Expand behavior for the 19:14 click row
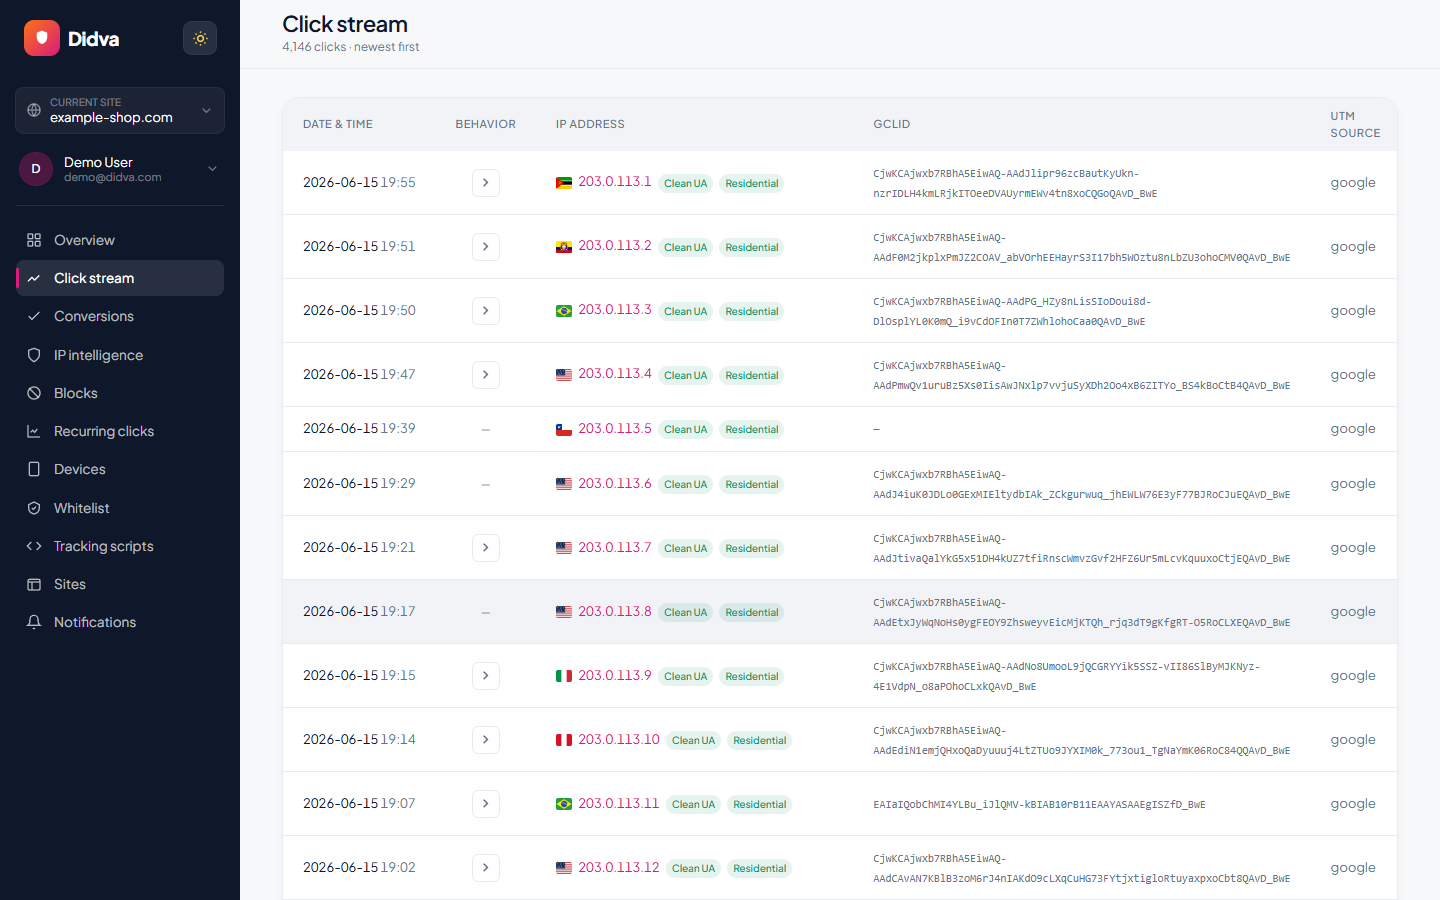 (486, 740)
